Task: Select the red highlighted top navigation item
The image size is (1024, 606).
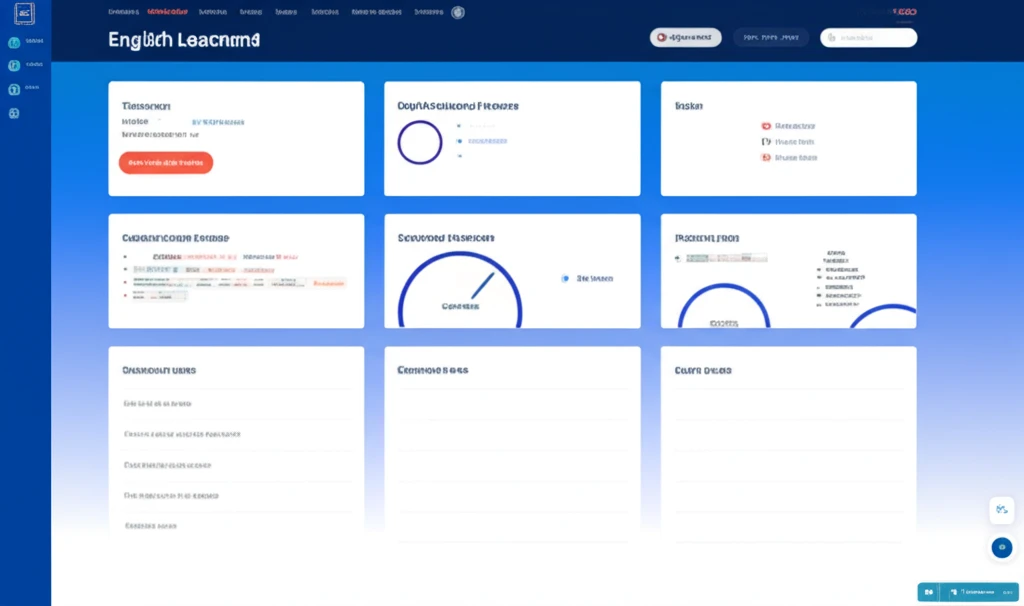Action: (167, 12)
